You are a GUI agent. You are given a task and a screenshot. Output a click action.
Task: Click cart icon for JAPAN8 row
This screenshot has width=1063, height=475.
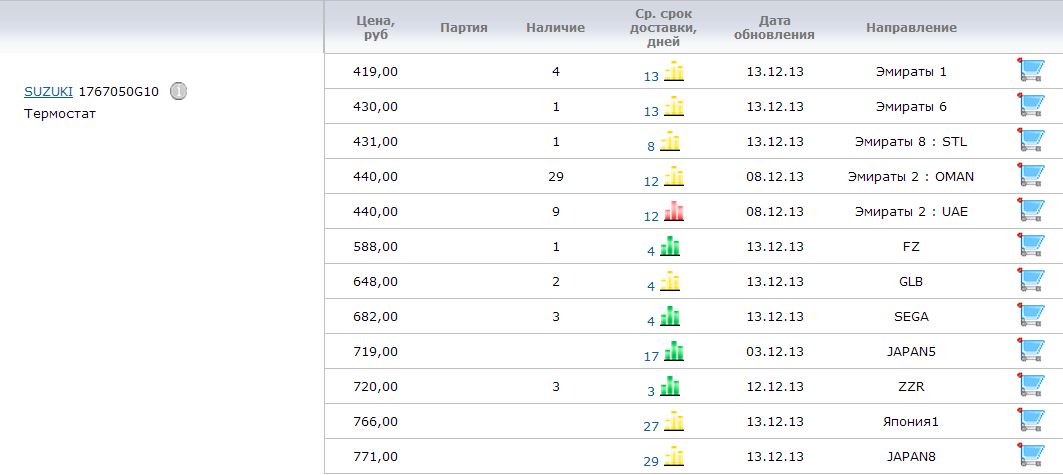[x=1030, y=456]
